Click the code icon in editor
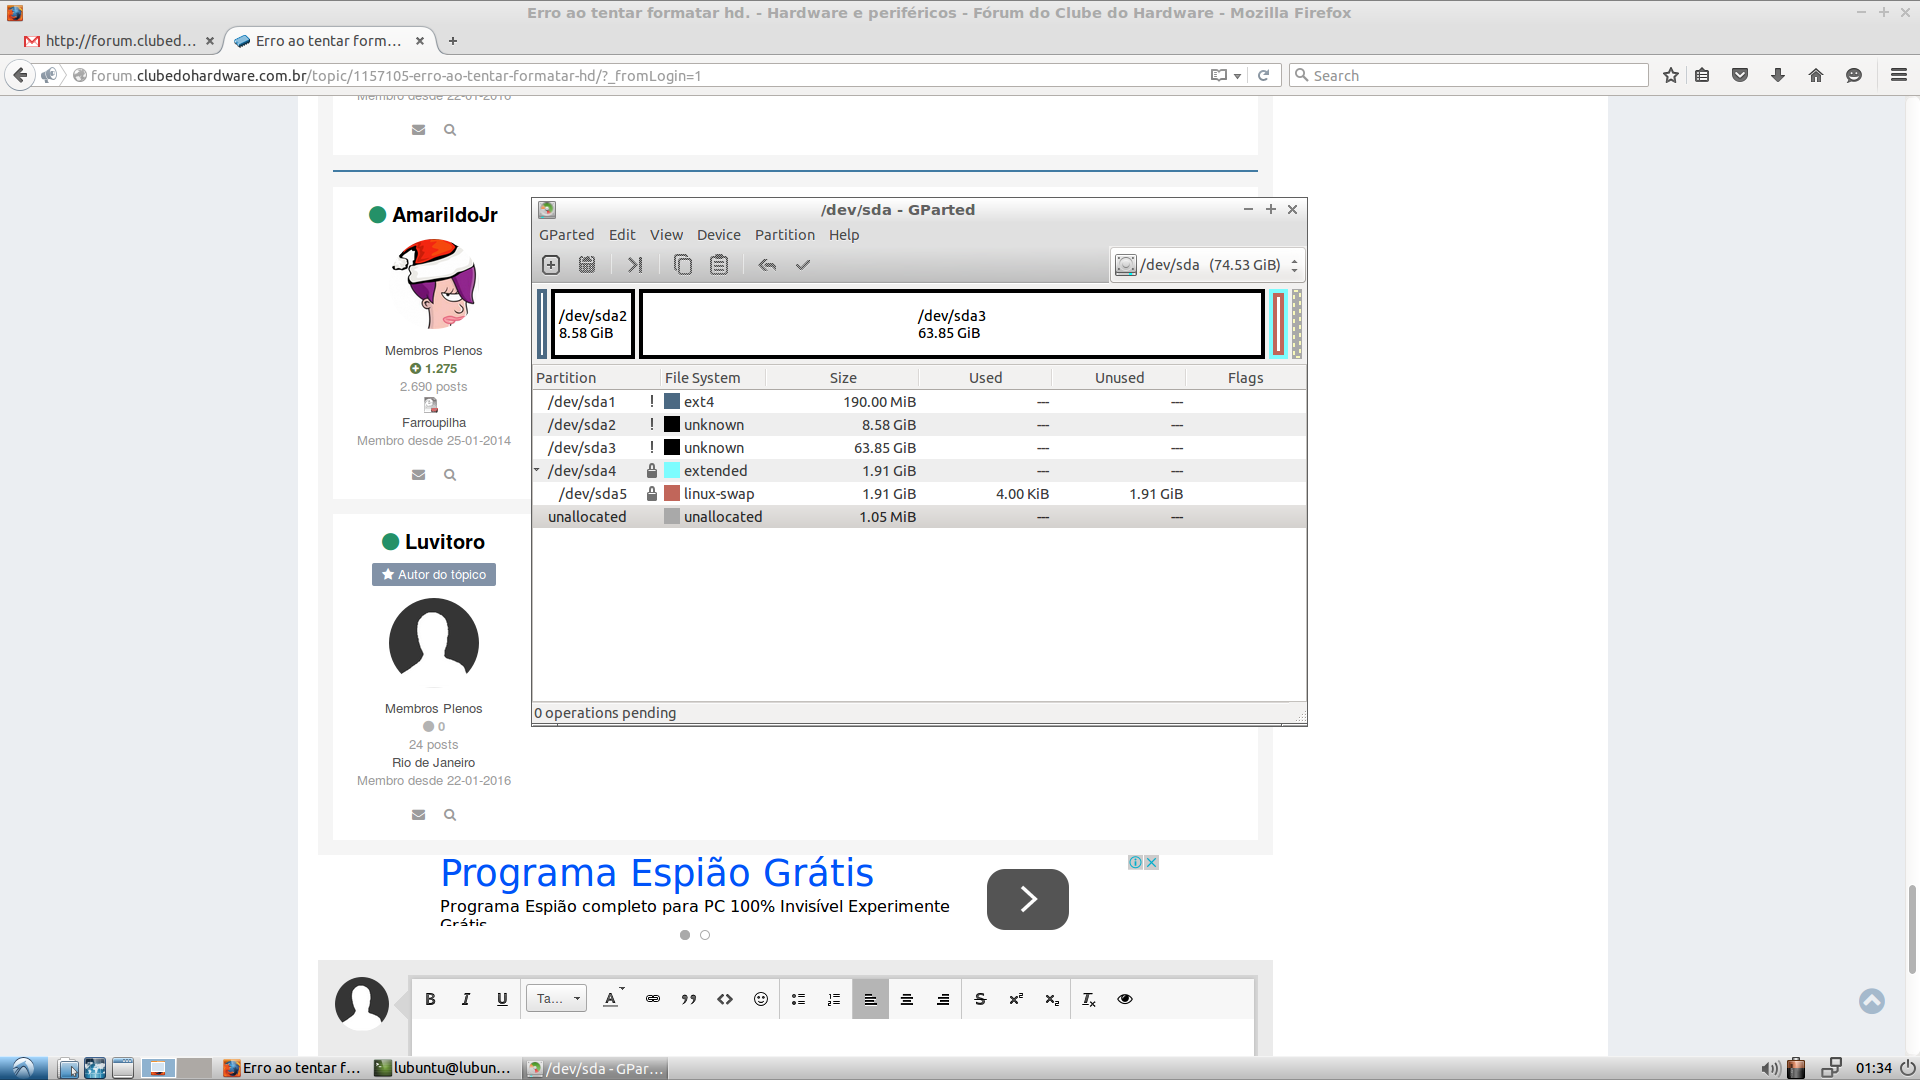Screen dimensions: 1920x1080 coord(725,999)
